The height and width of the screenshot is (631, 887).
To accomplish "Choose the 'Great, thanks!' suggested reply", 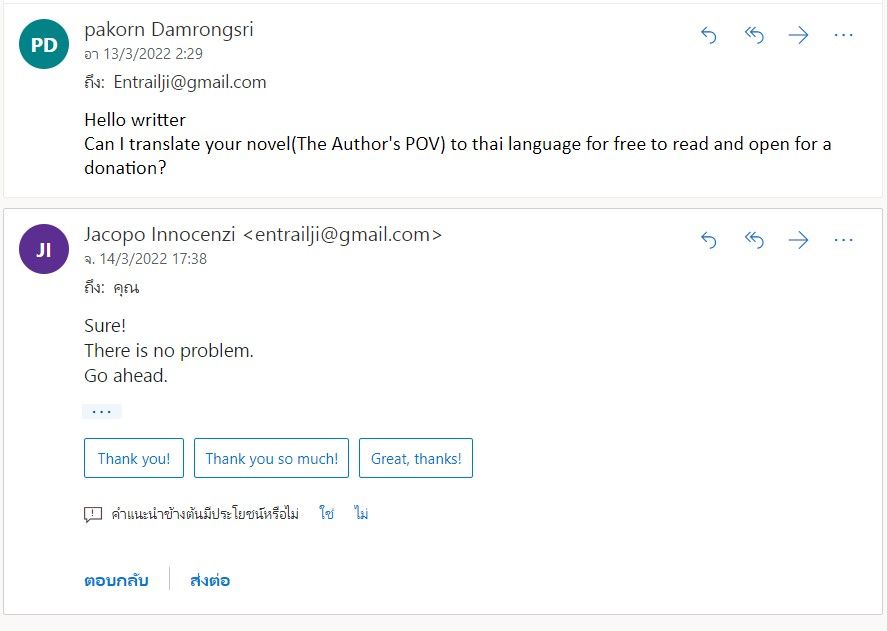I will [416, 458].
